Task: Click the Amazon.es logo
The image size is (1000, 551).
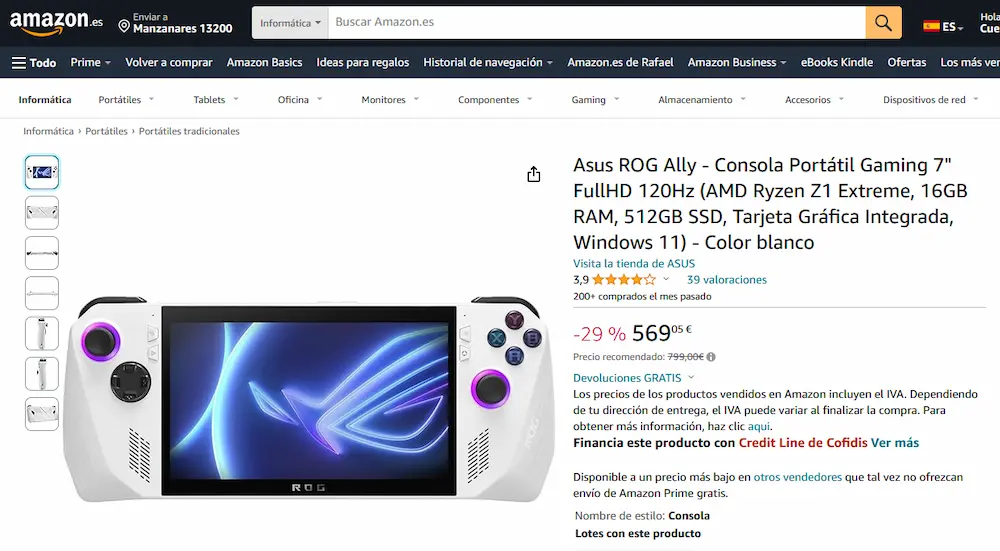Action: pyautogui.click(x=56, y=22)
